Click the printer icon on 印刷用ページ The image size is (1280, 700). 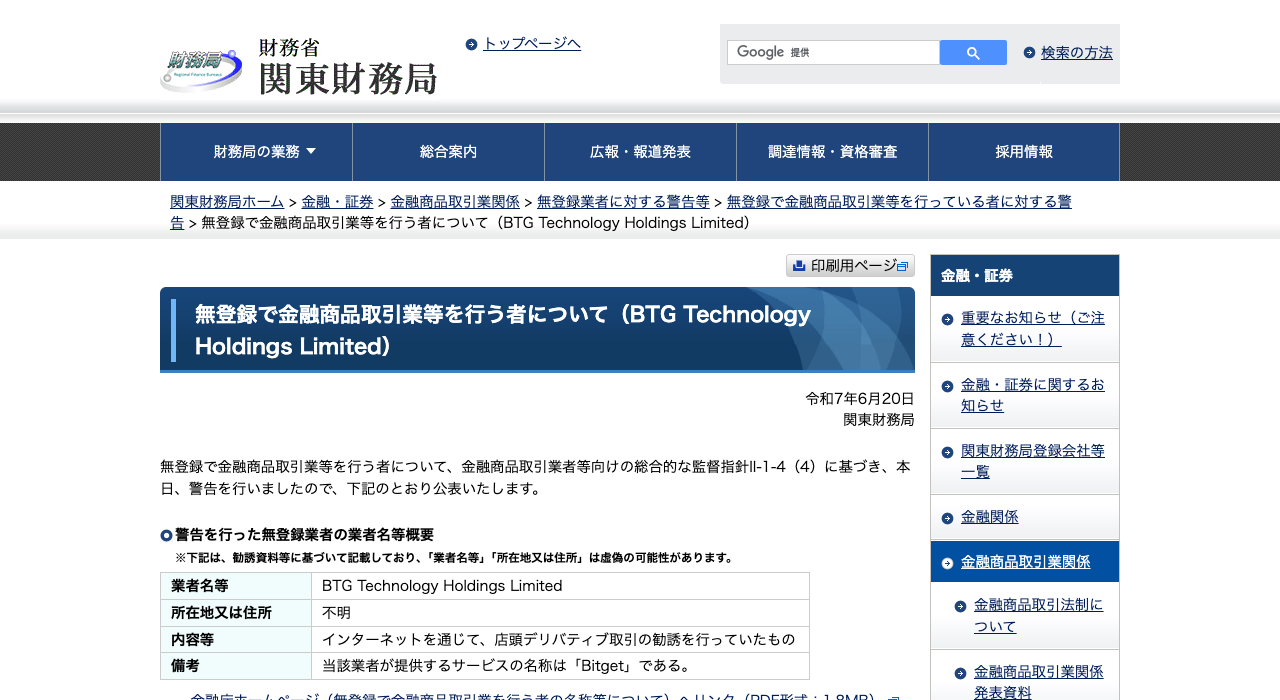(x=799, y=265)
